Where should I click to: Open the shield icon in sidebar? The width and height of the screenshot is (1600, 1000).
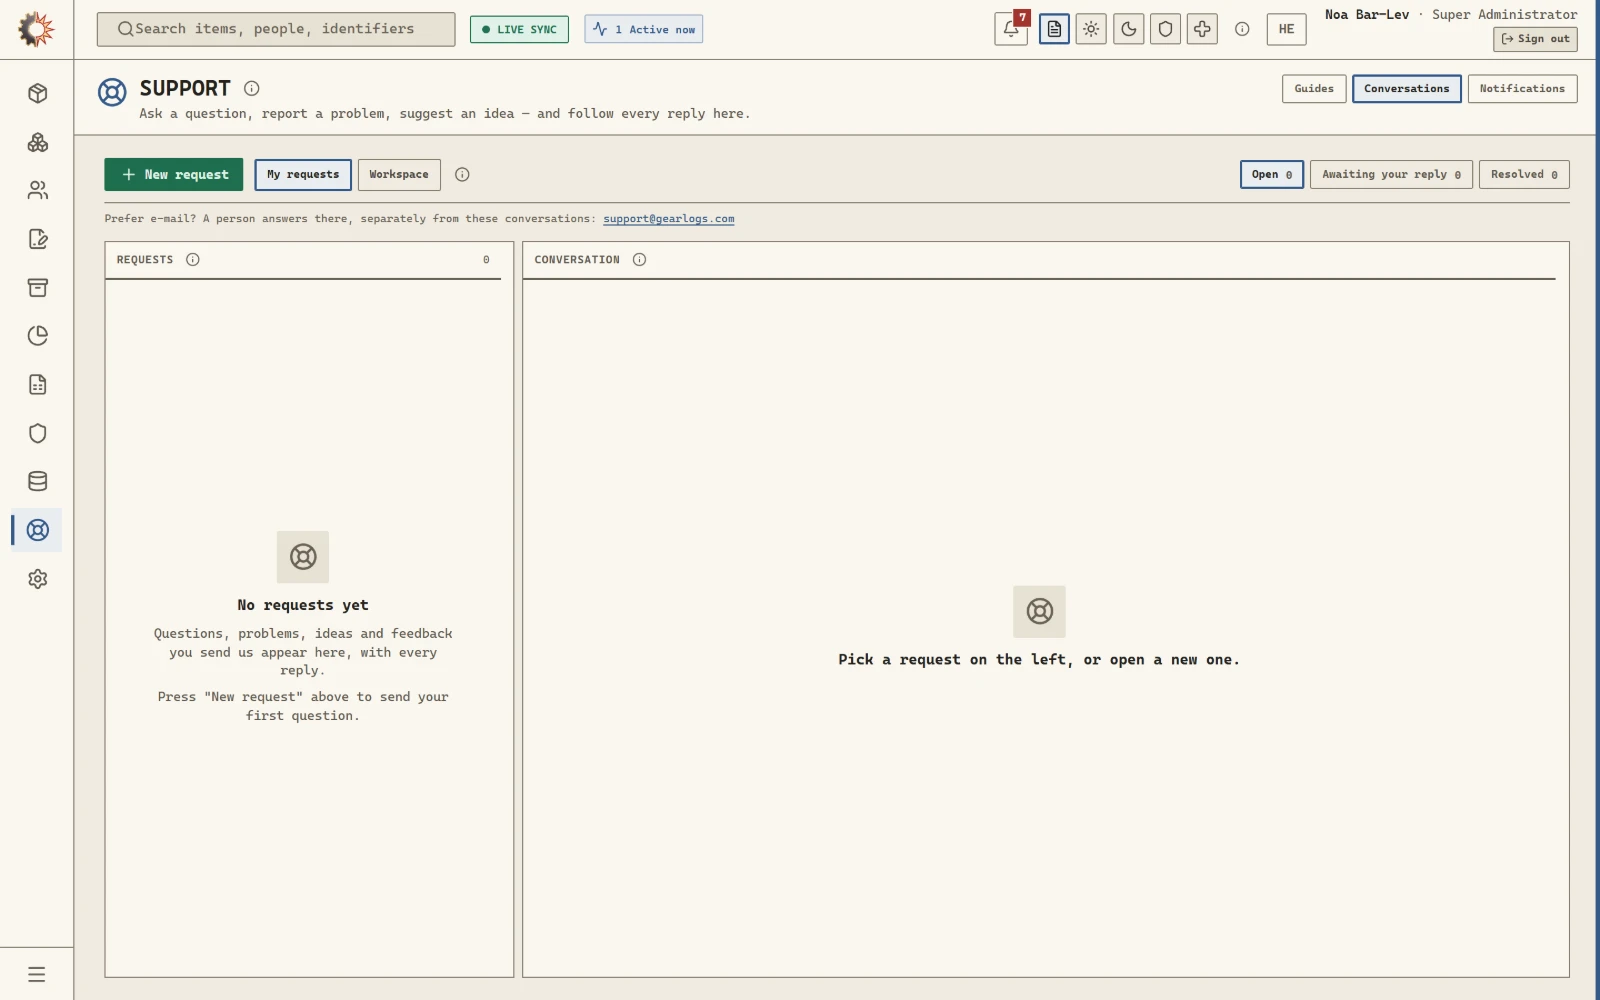38,433
